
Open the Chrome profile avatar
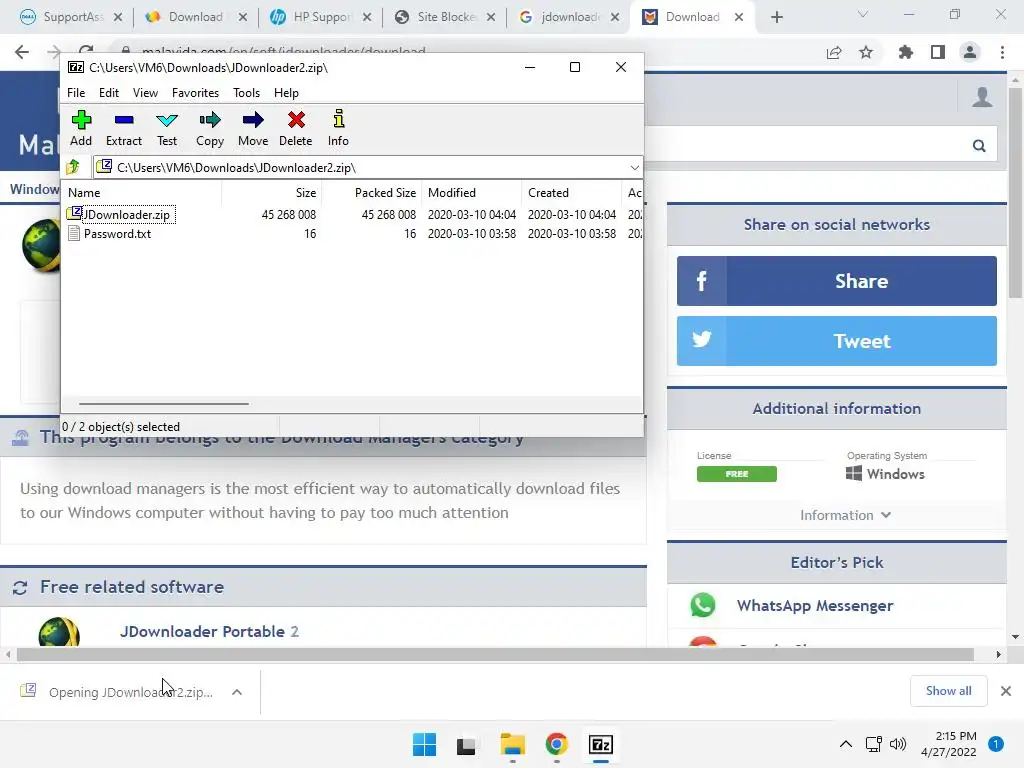coord(970,52)
